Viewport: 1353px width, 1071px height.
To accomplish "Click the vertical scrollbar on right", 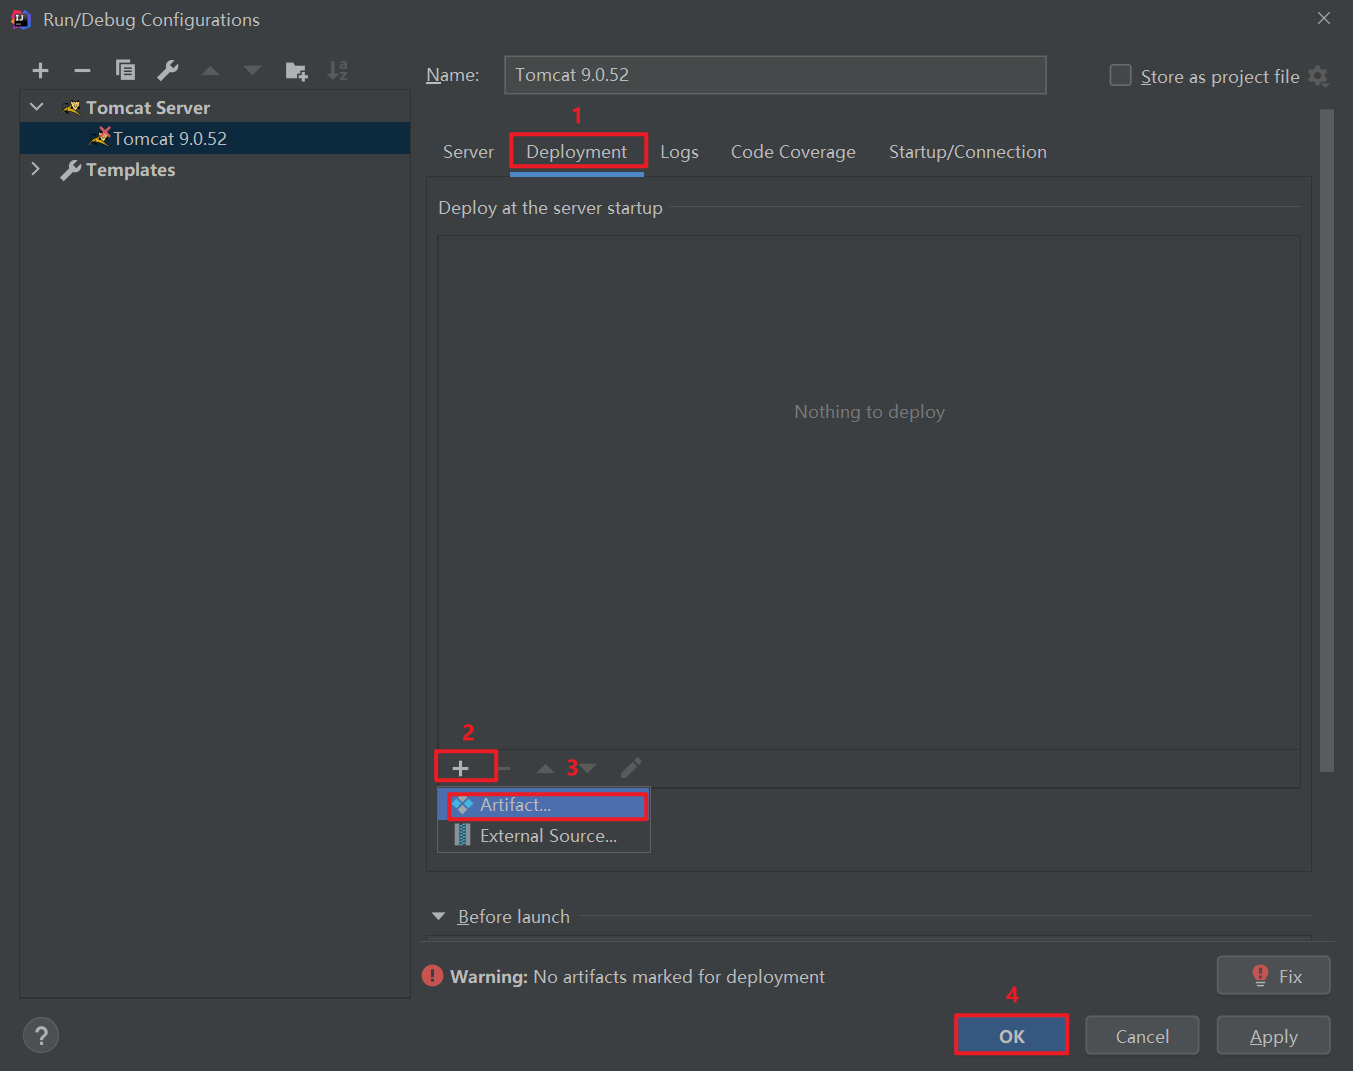I will click(1327, 440).
